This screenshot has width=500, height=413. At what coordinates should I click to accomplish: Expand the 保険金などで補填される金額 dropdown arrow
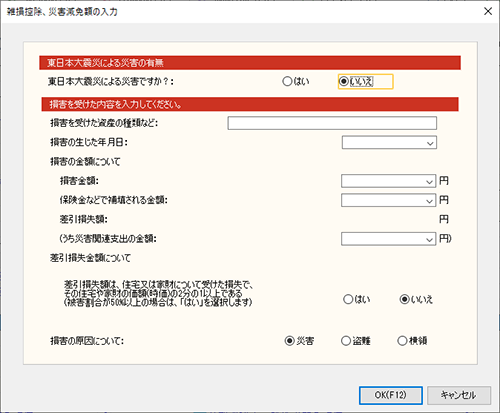(429, 201)
